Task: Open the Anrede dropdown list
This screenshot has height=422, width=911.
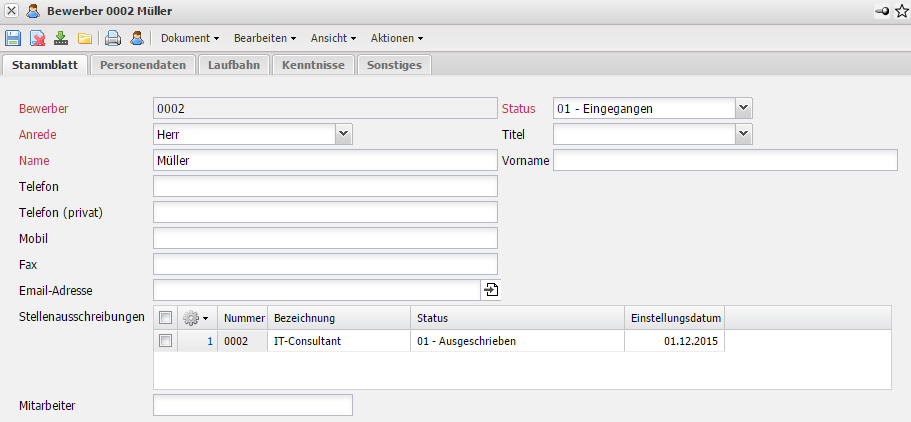Action: click(343, 133)
